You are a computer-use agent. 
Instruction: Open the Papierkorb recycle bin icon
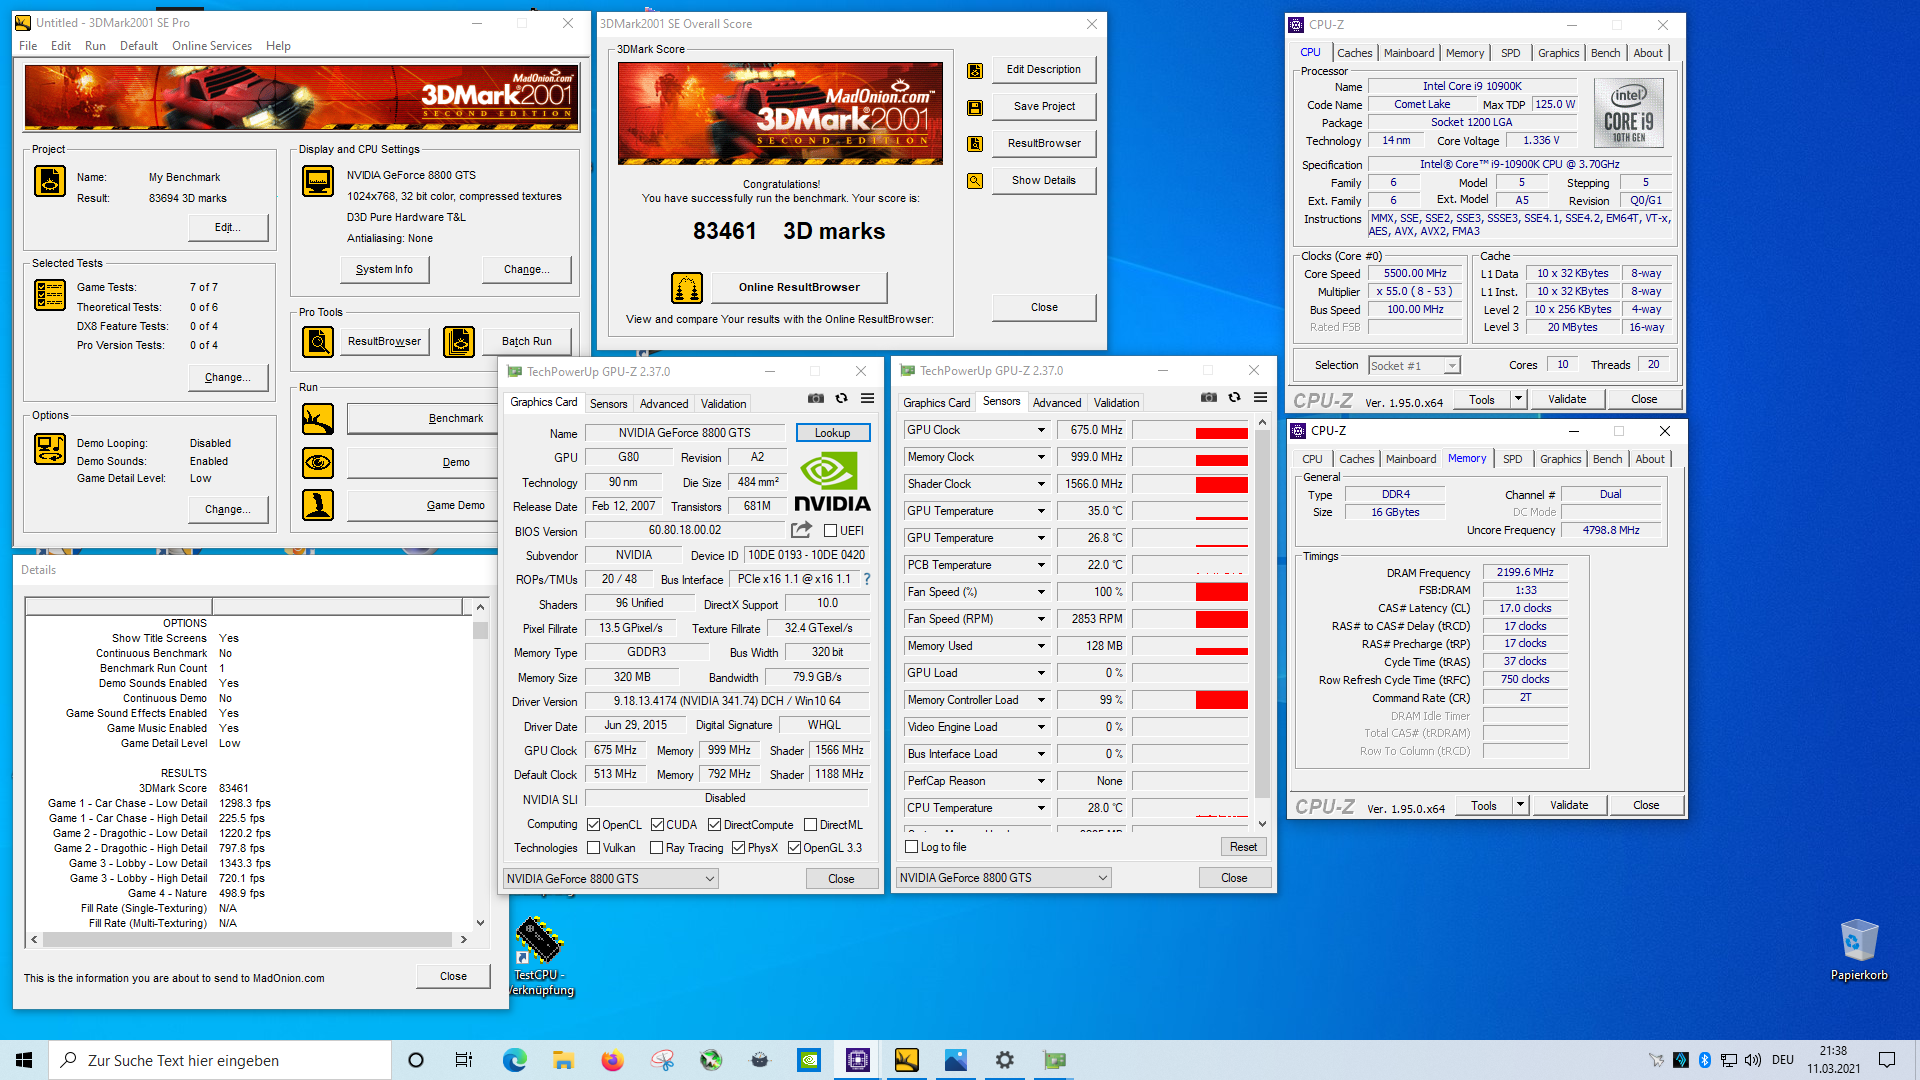click(1859, 950)
